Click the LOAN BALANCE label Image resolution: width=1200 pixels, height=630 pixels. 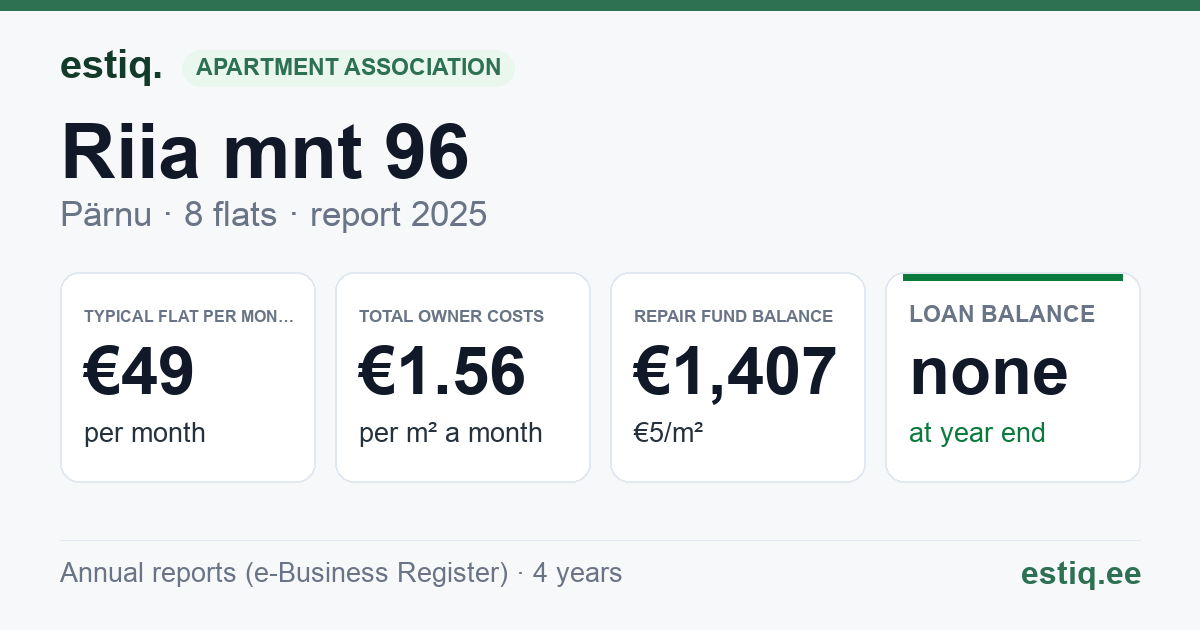point(1002,314)
